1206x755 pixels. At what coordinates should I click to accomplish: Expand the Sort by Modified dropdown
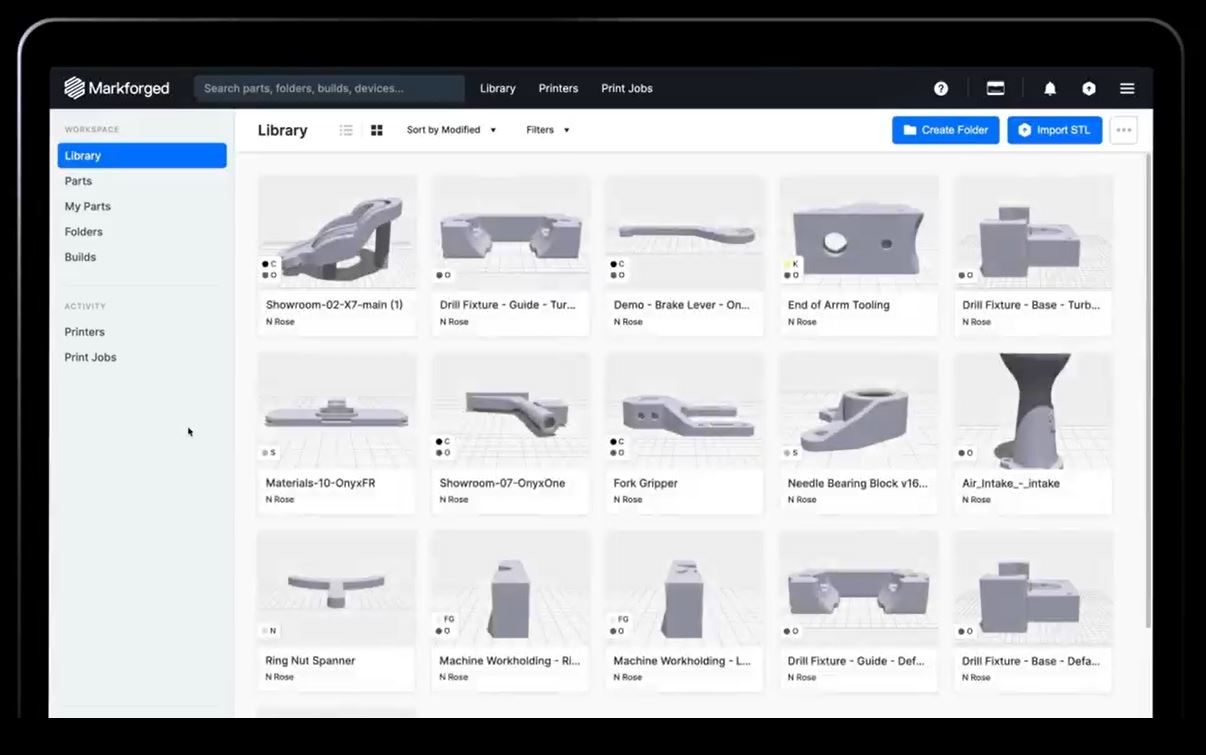click(451, 130)
